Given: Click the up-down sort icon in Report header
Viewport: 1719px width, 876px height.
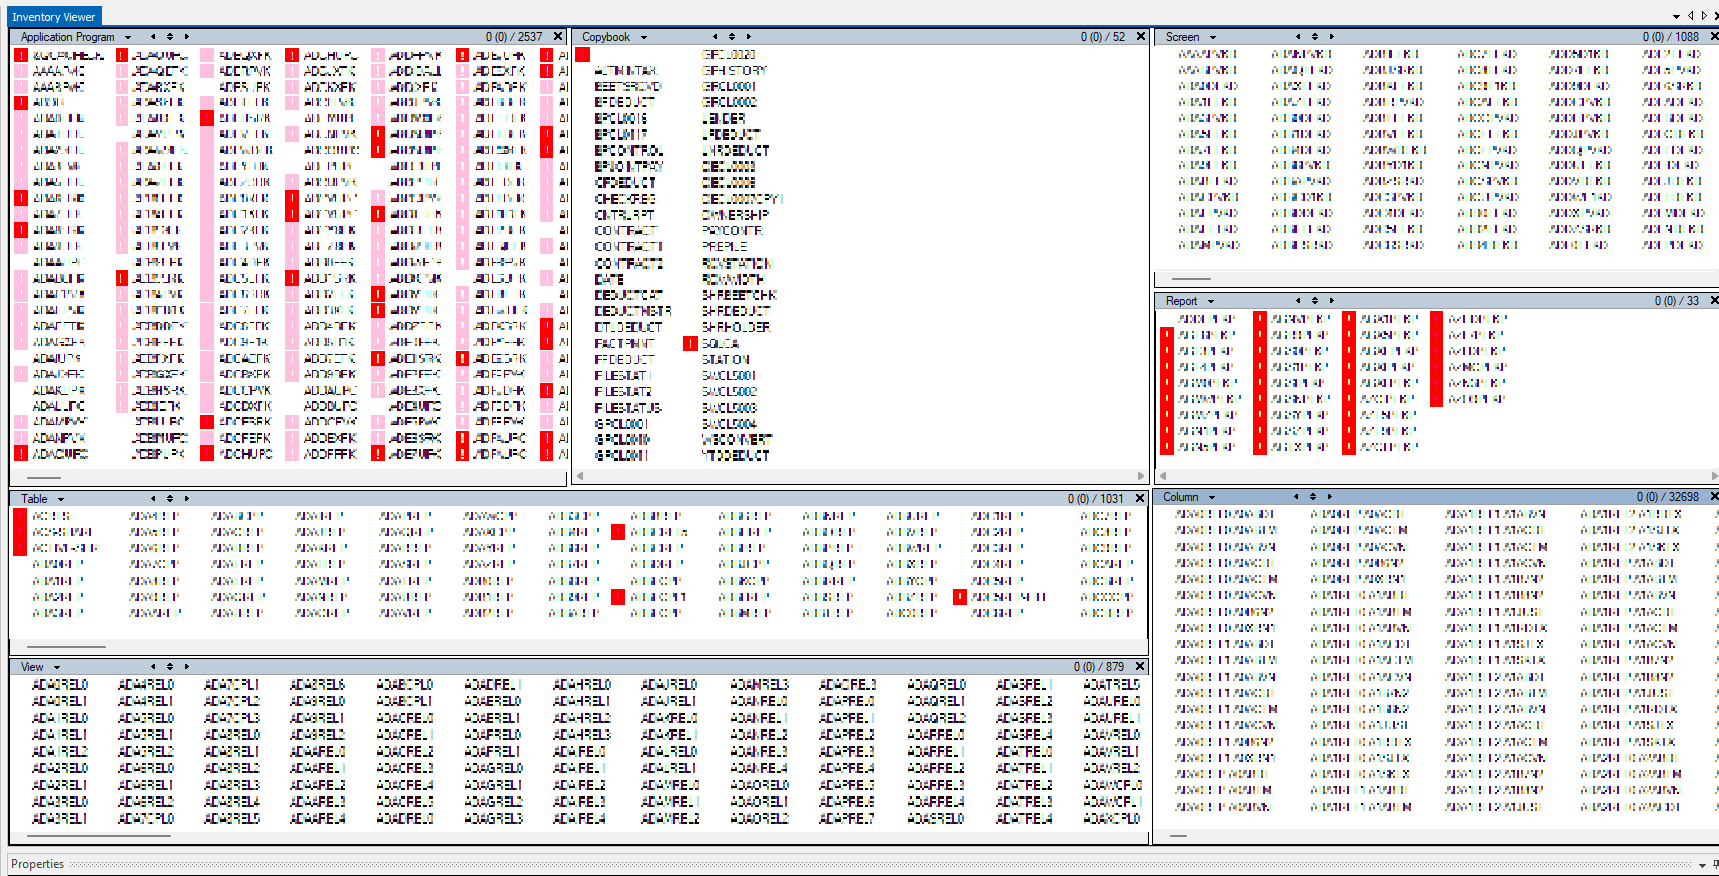Looking at the screenshot, I should pos(1315,301).
